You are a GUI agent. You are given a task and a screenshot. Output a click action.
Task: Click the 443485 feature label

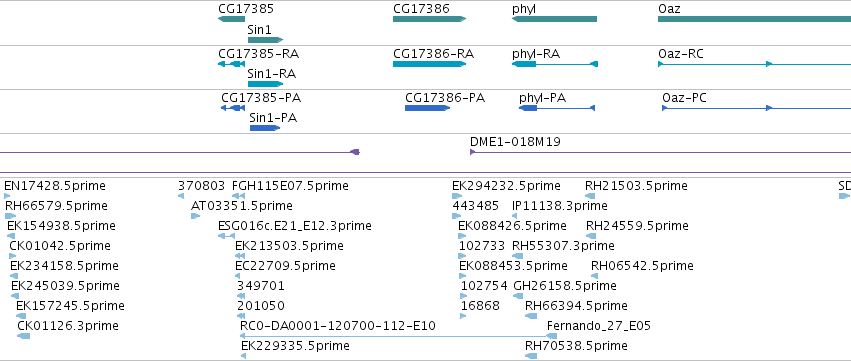(475, 206)
